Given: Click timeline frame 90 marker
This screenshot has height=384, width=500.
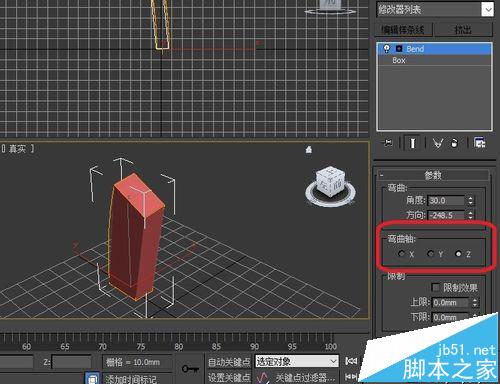Looking at the screenshot, I should [x=255, y=347].
